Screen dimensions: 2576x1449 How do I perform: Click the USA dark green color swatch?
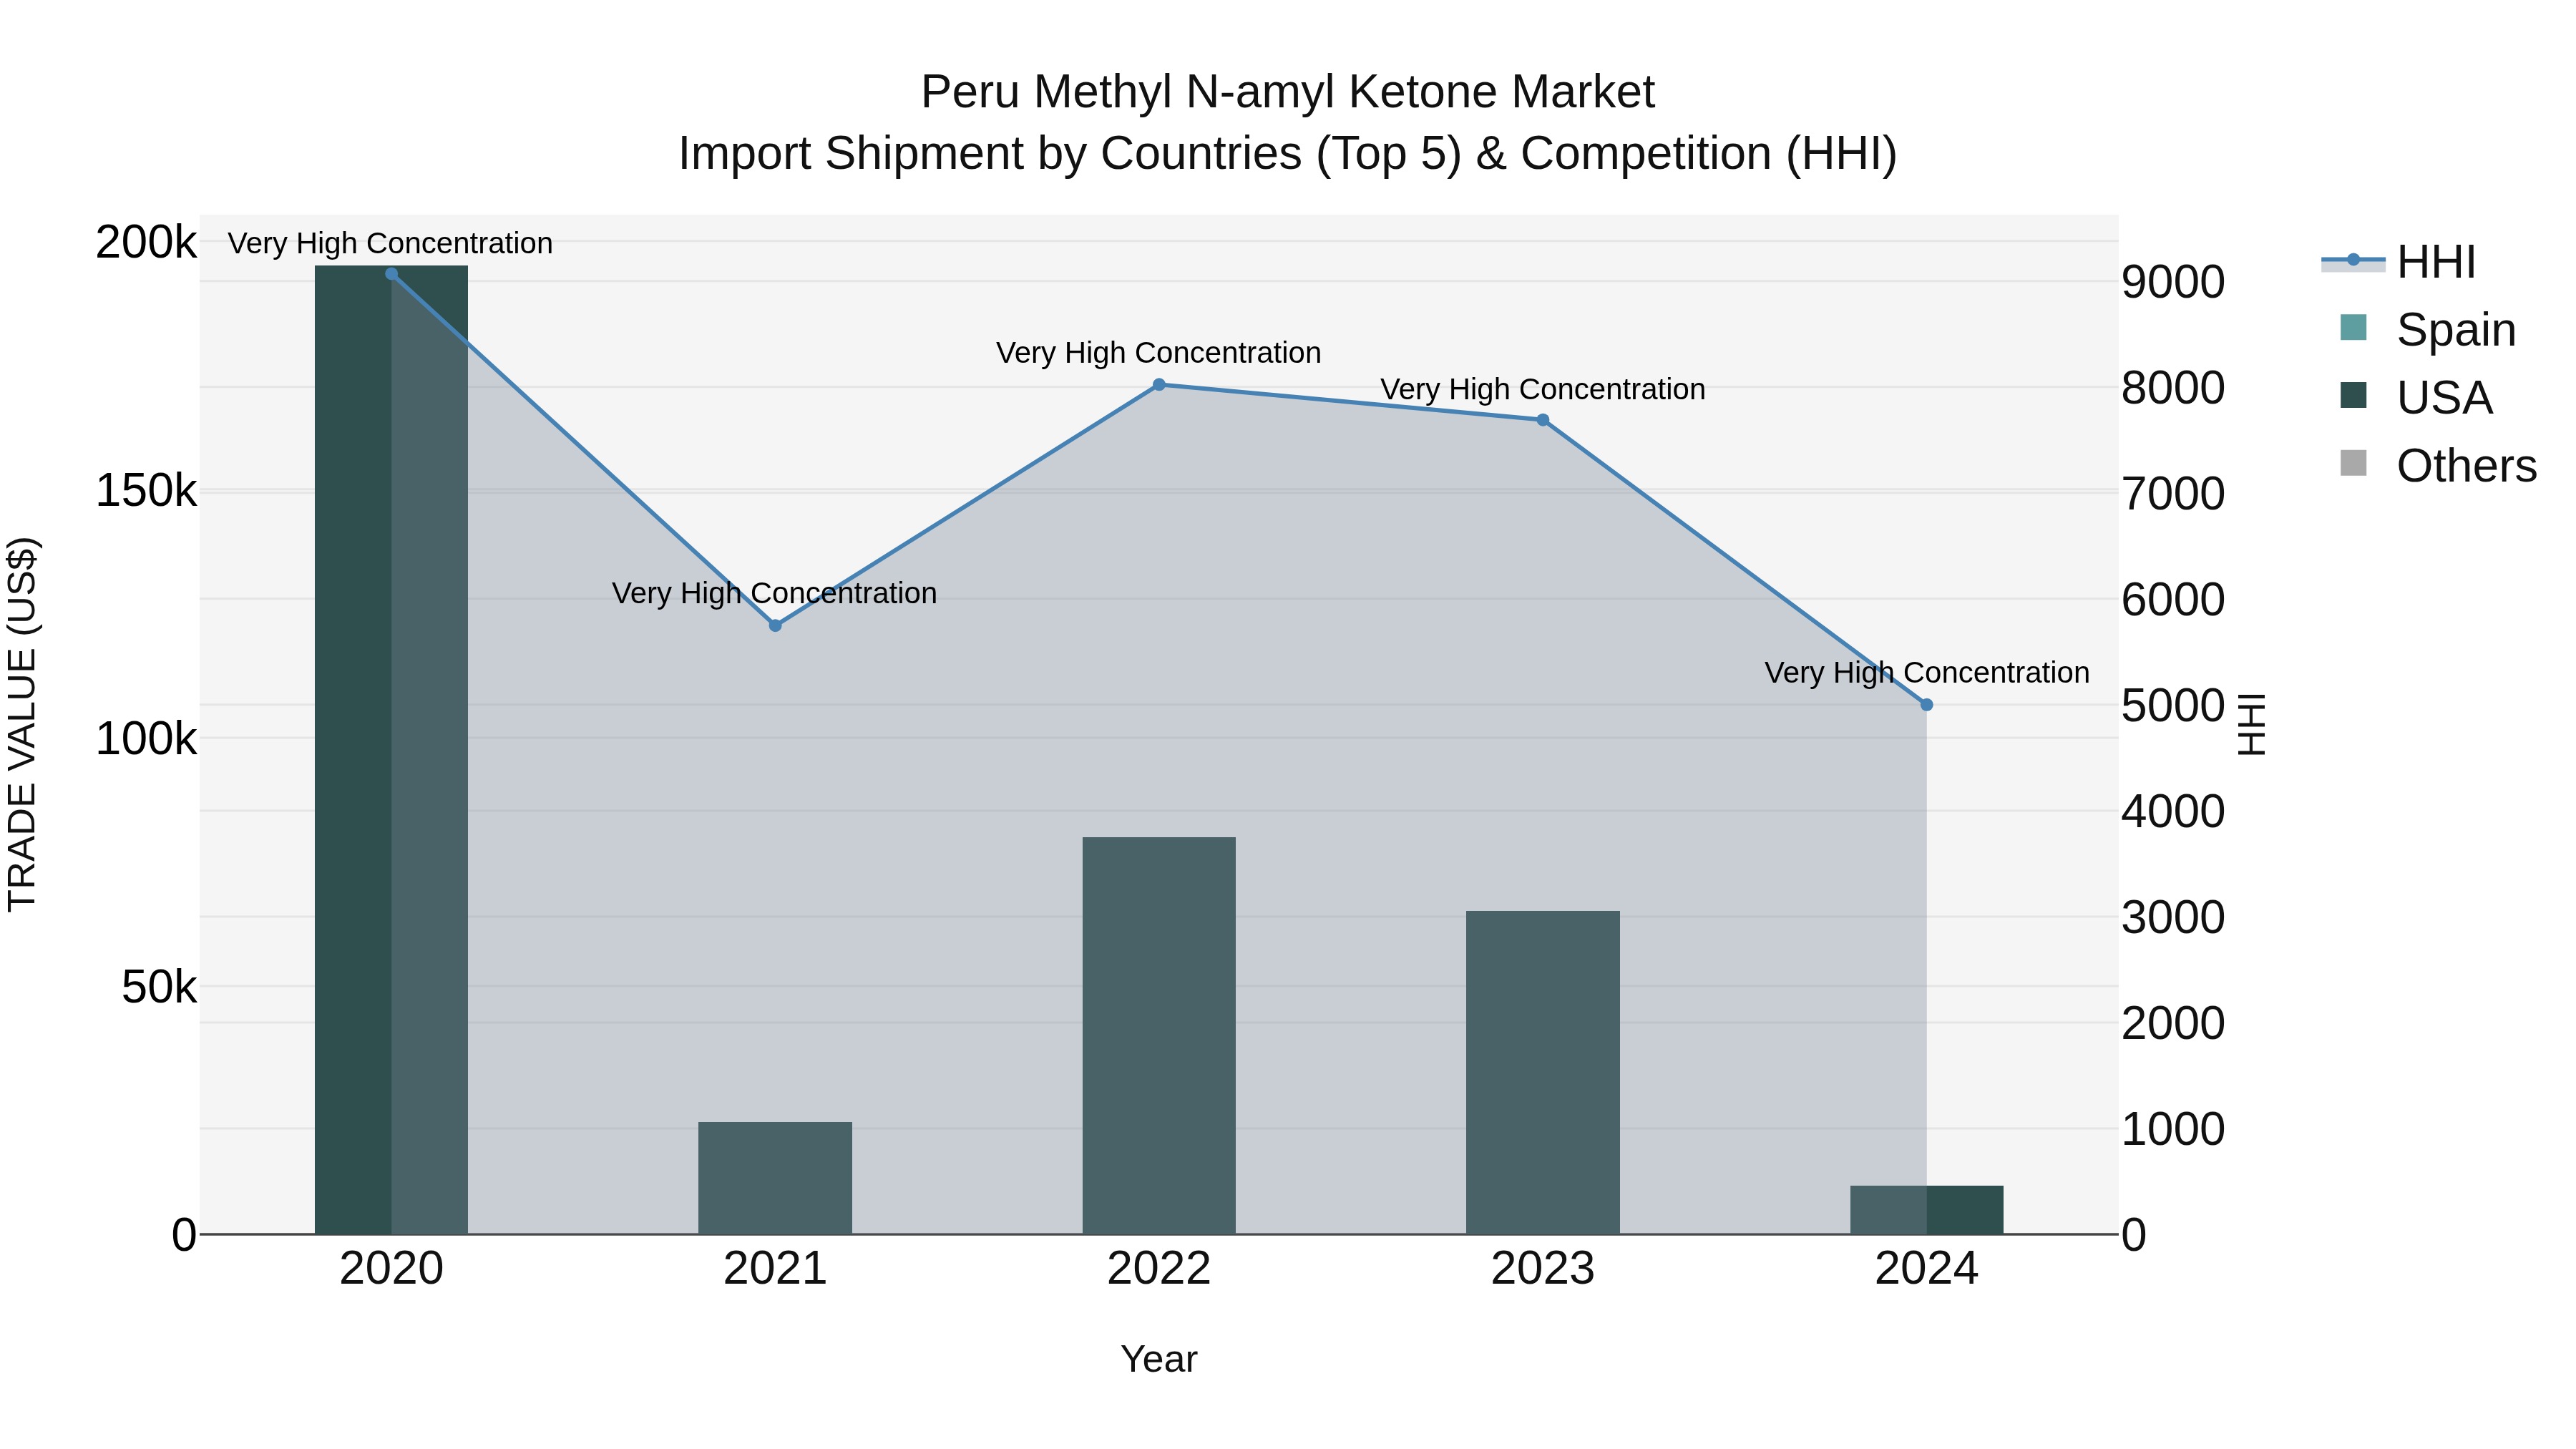tap(2354, 395)
